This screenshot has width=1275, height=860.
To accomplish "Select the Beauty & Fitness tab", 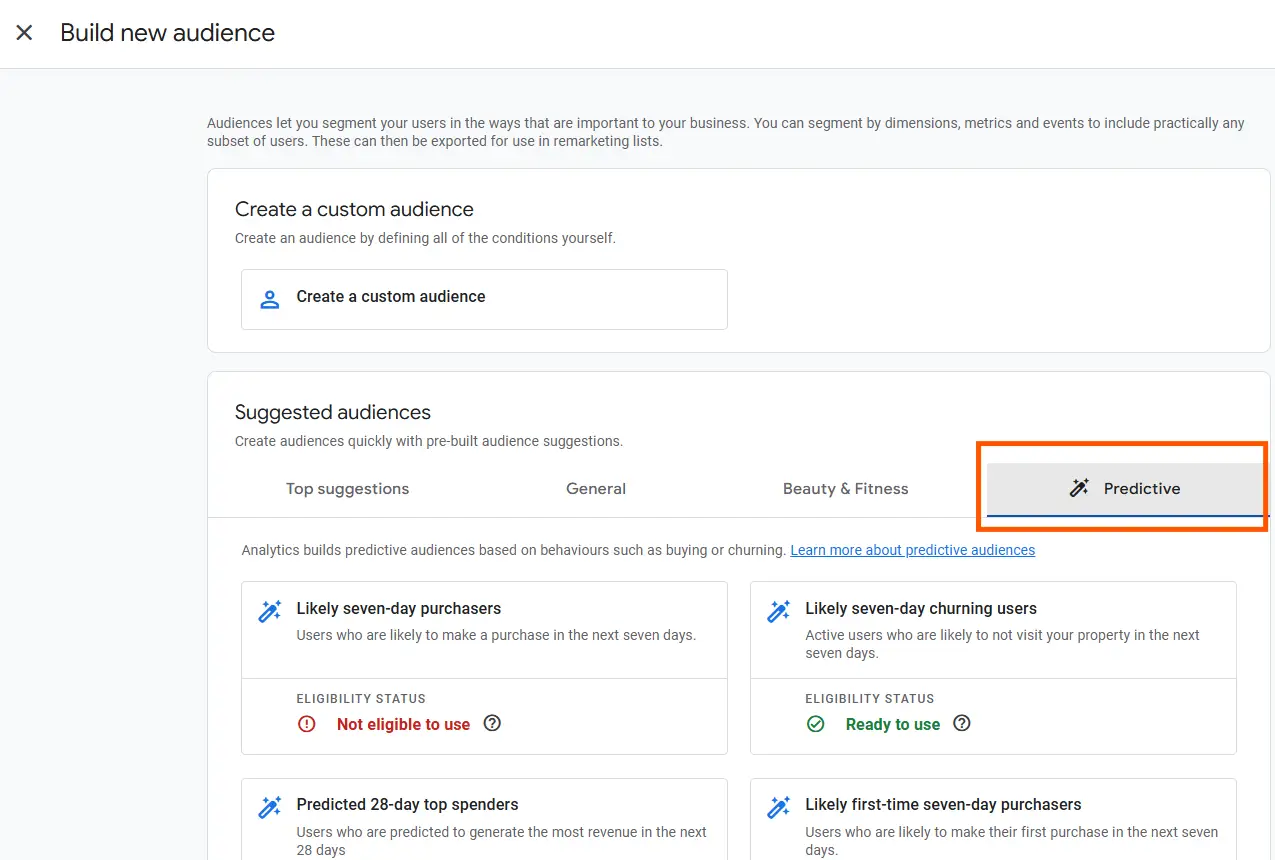I will click(845, 489).
